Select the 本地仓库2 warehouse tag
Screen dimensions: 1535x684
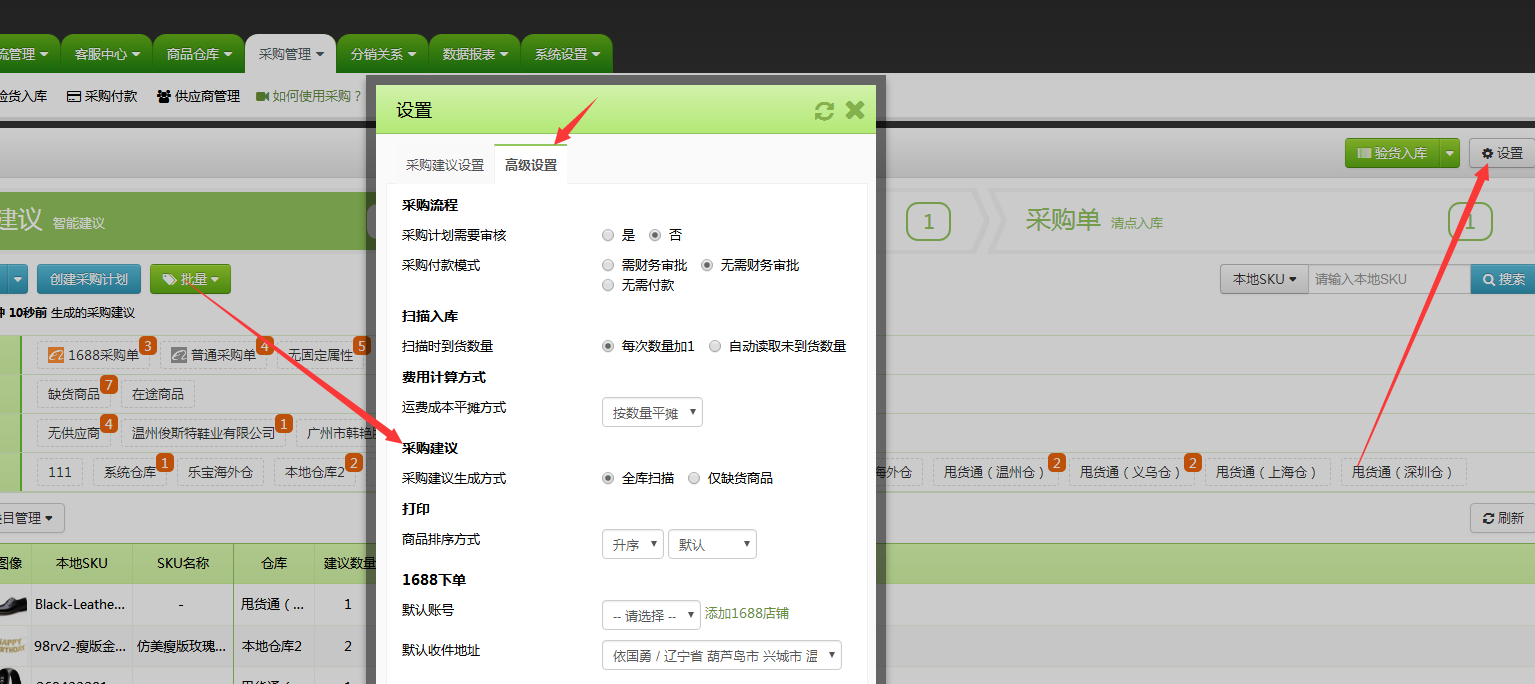click(315, 472)
